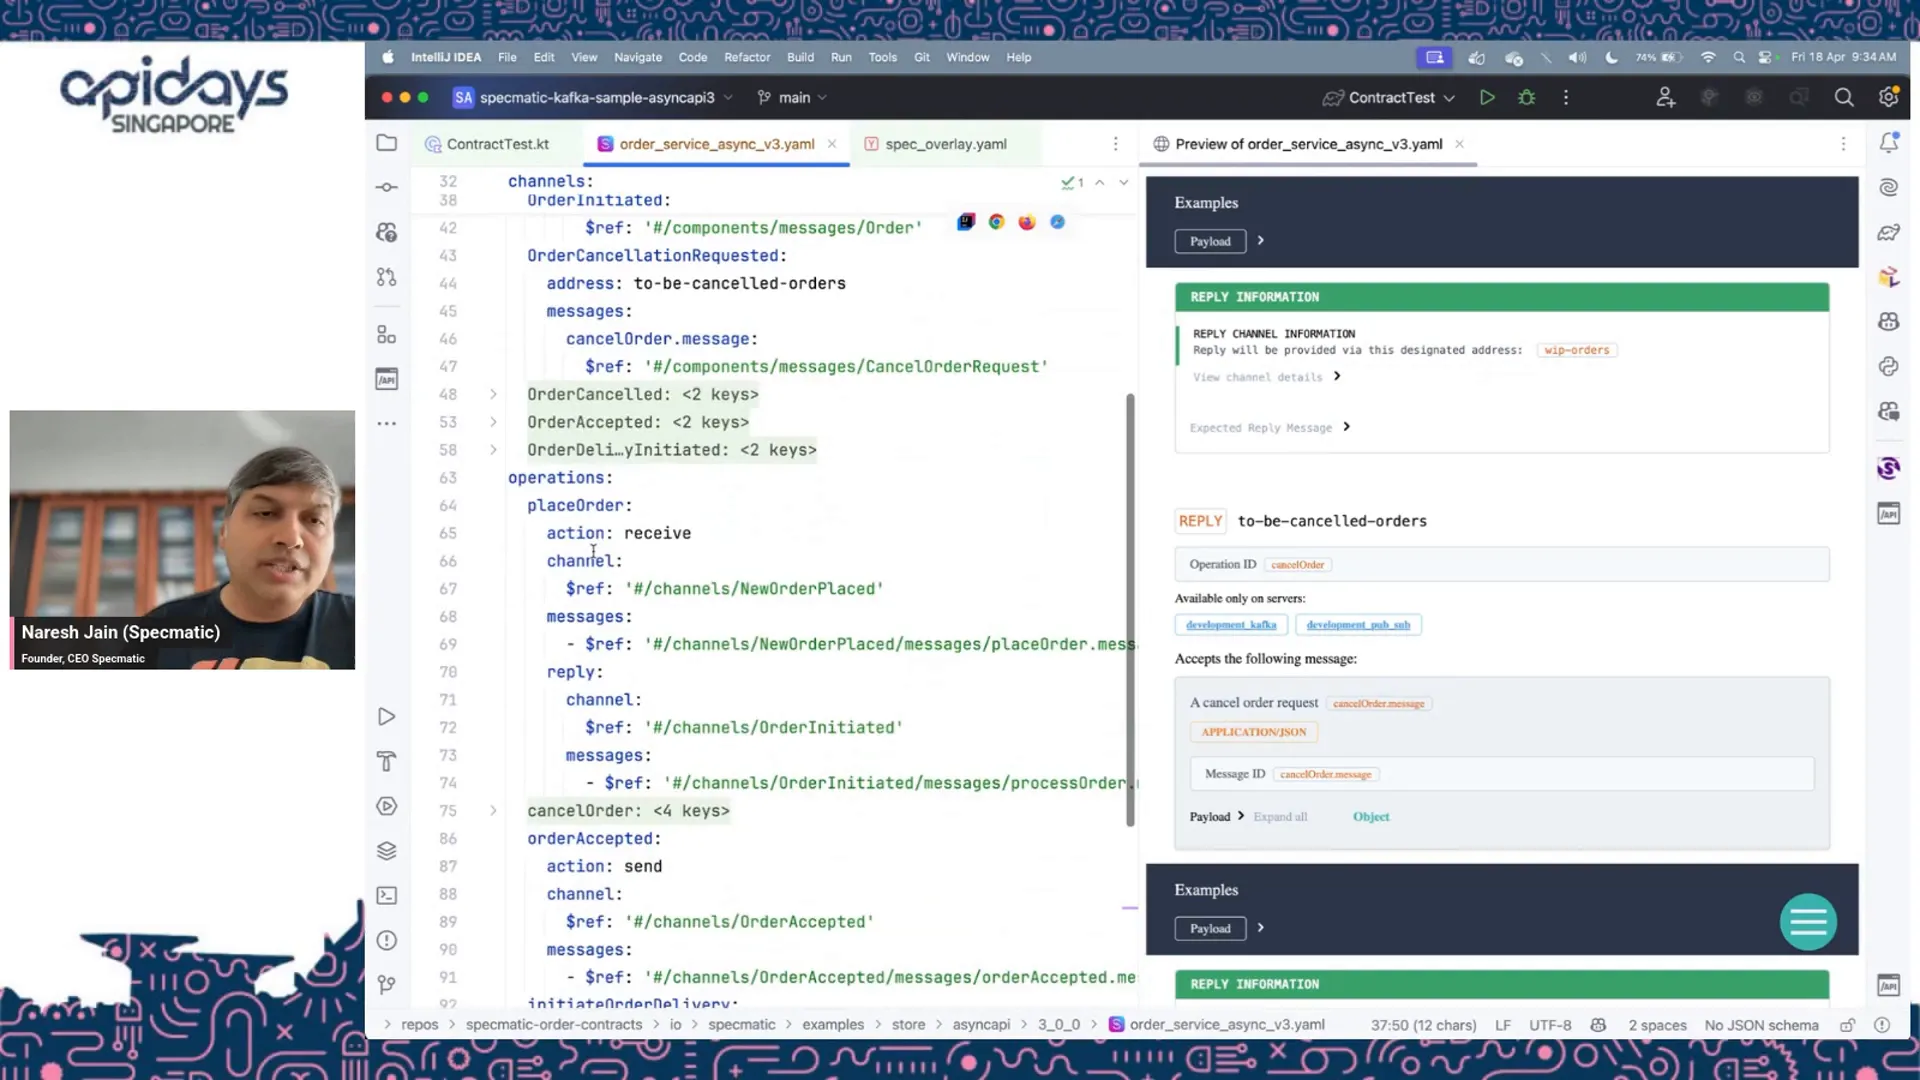Open the Layers tool window icon
This screenshot has height=1080, width=1920.
click(386, 851)
